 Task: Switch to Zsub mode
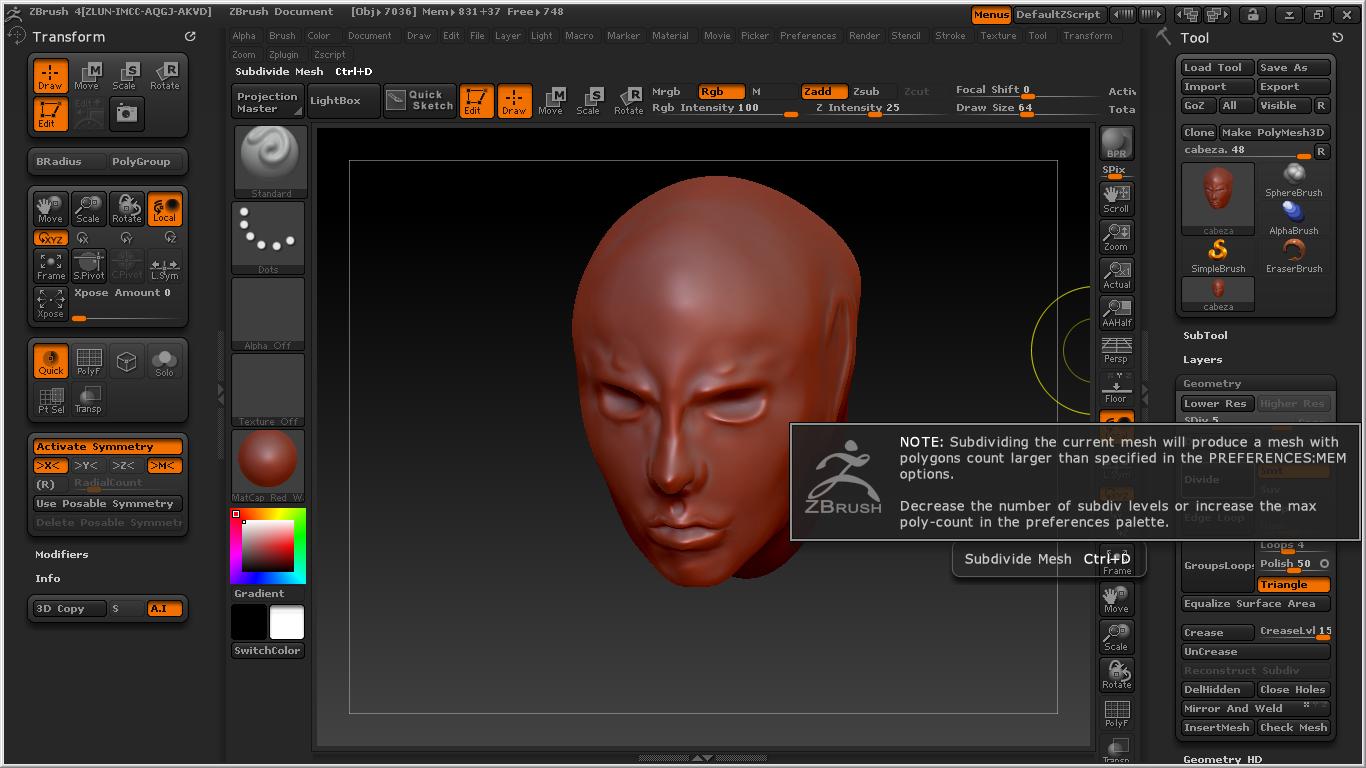click(x=867, y=92)
